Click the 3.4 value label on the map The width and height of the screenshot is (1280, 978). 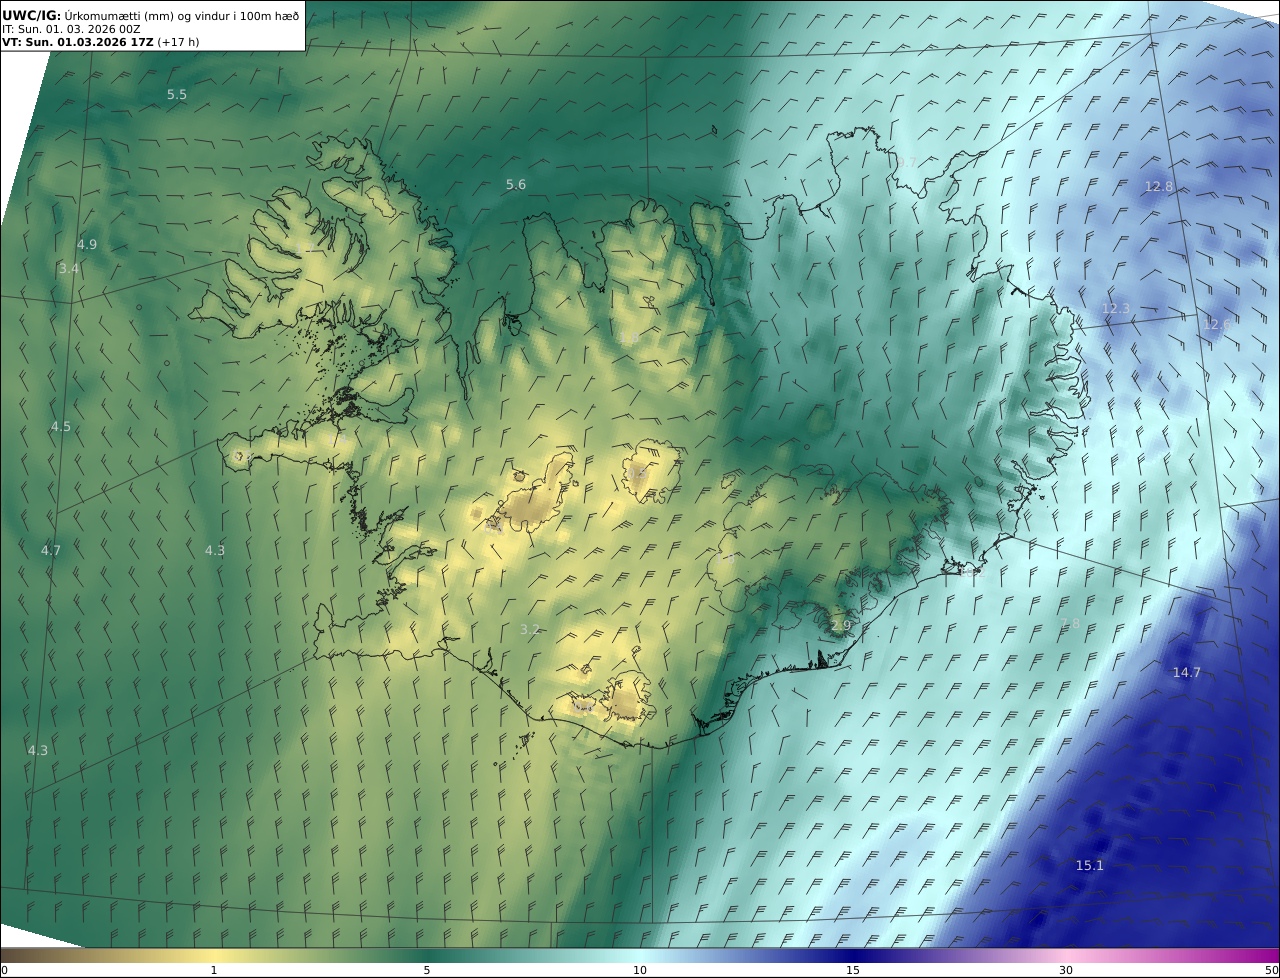pos(69,269)
